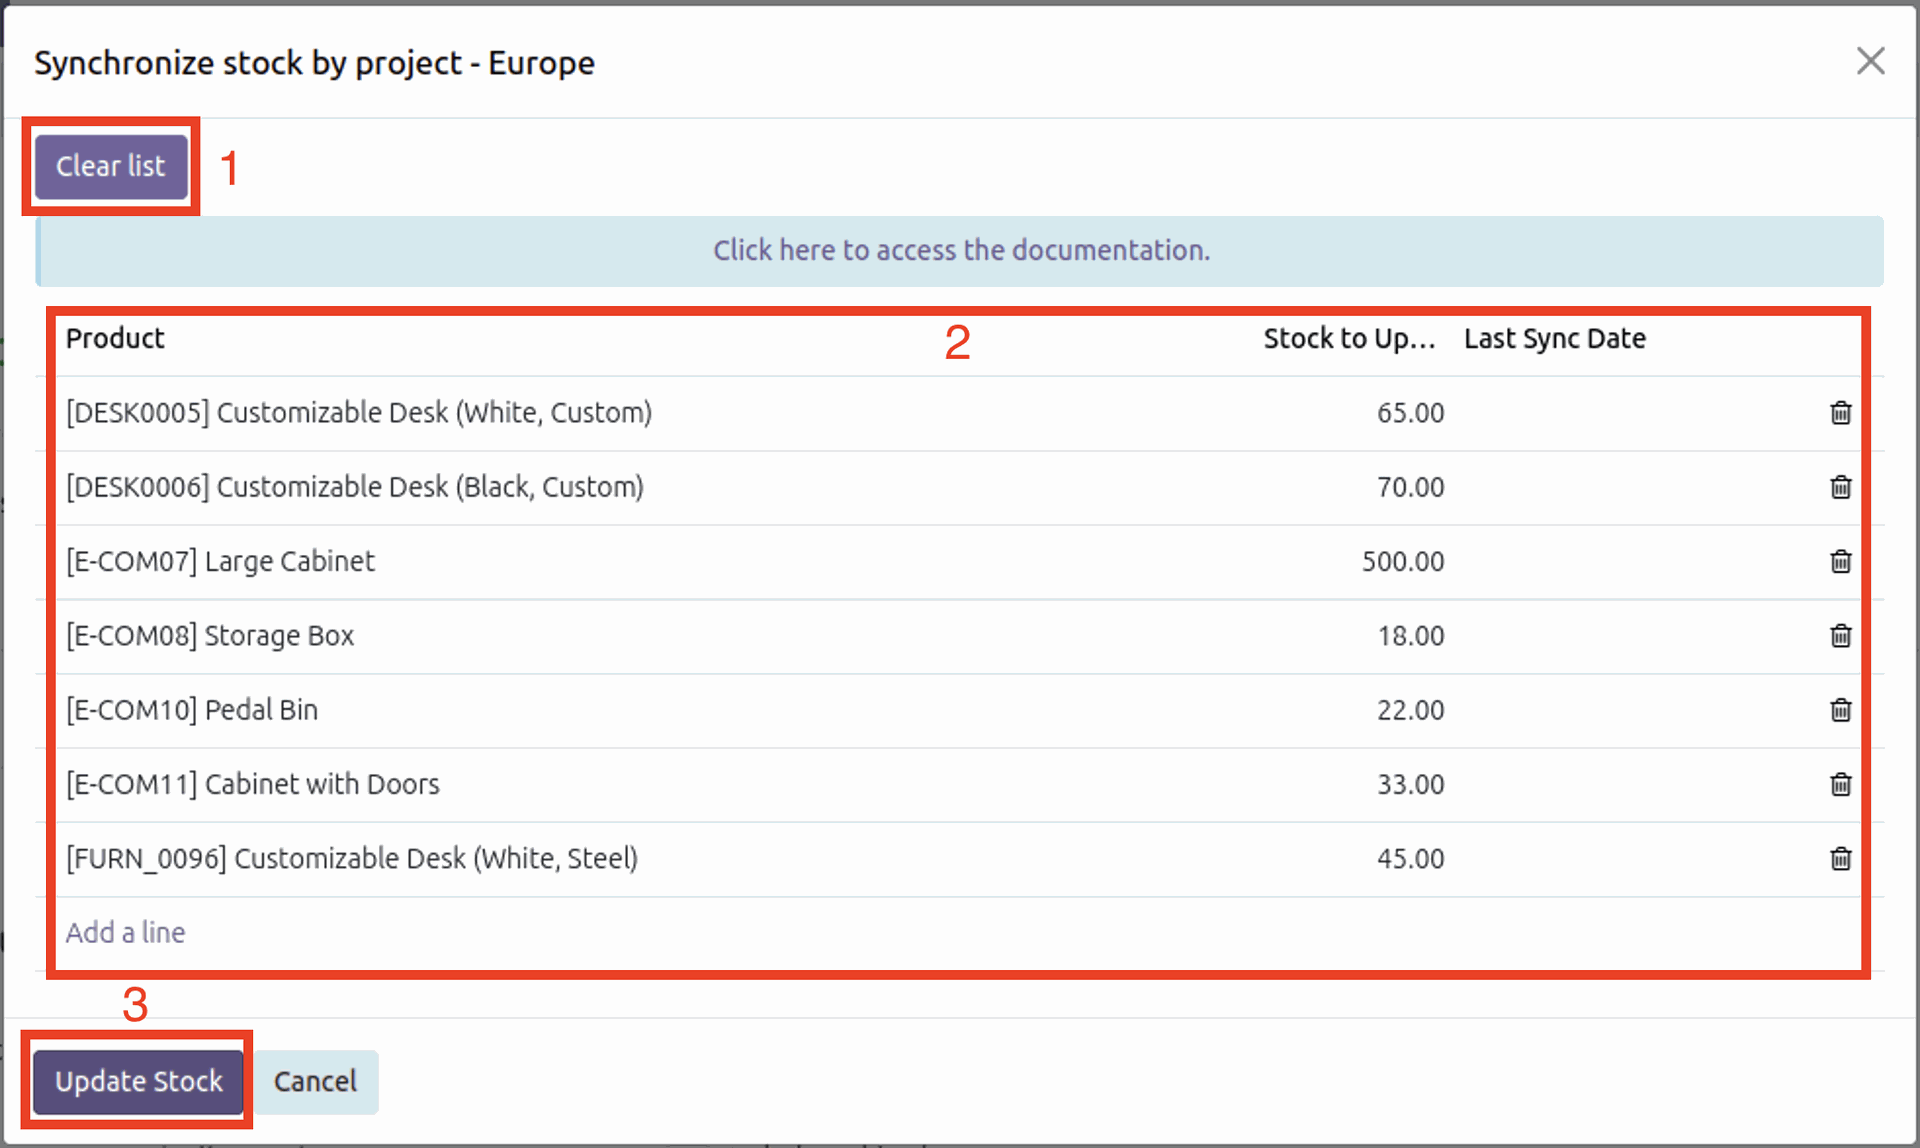Cancel the stock synchronization dialog
Viewport: 1920px width, 1148px height.
[x=315, y=1081]
